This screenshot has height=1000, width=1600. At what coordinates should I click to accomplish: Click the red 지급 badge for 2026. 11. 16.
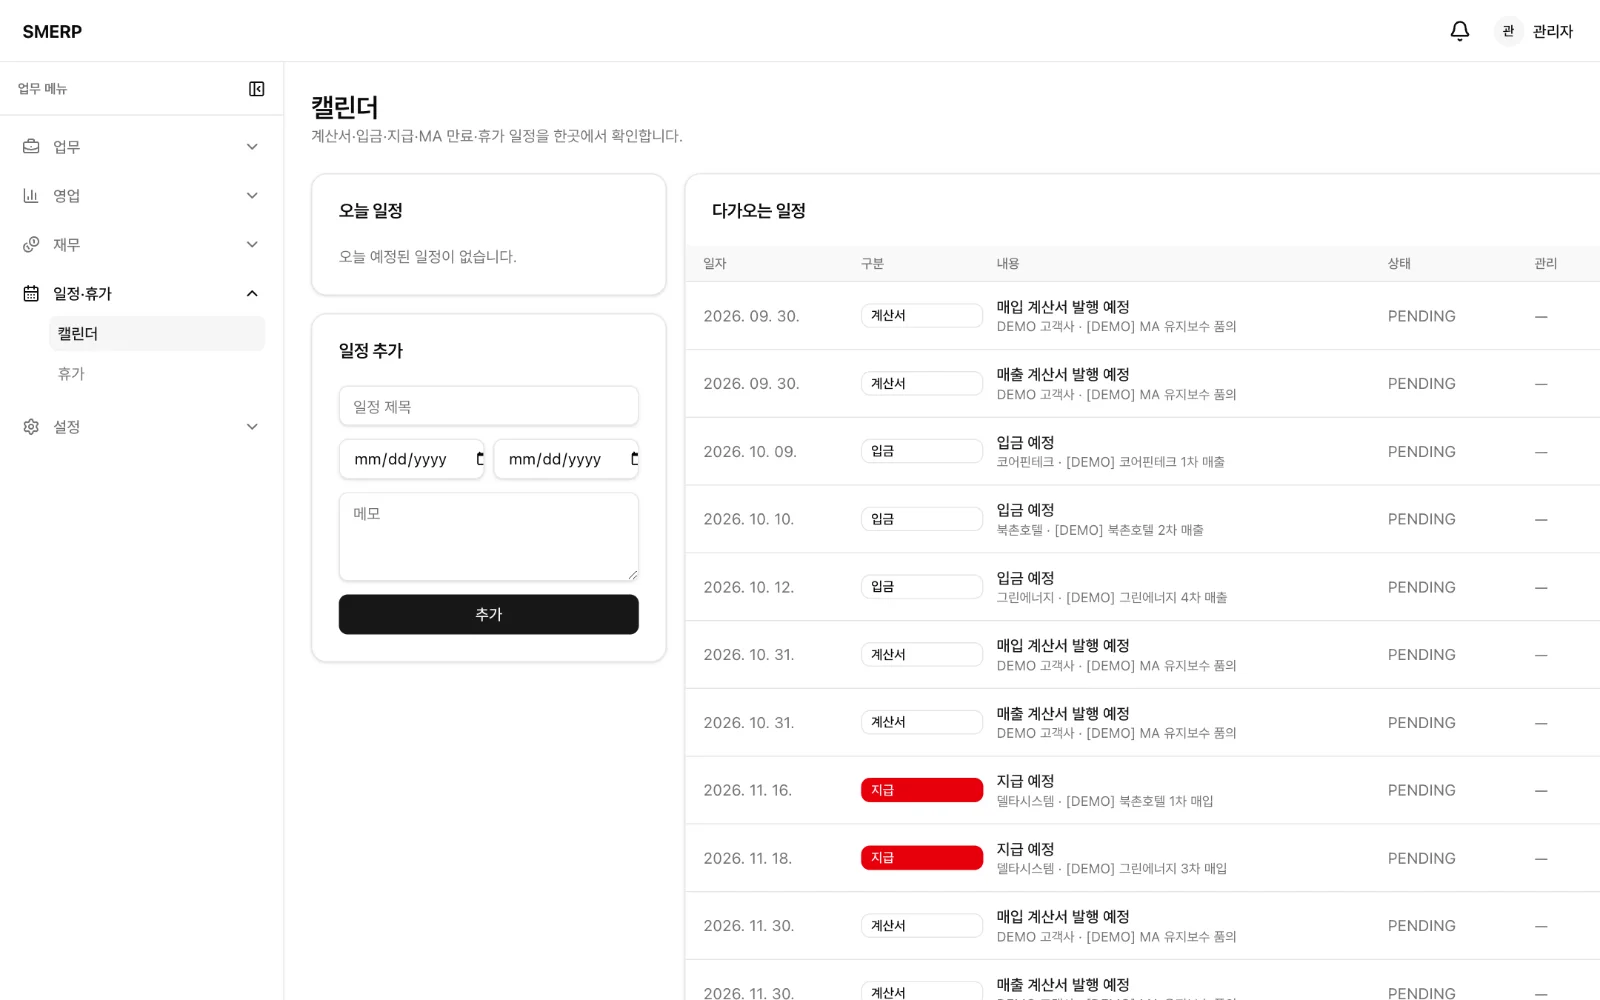(921, 790)
